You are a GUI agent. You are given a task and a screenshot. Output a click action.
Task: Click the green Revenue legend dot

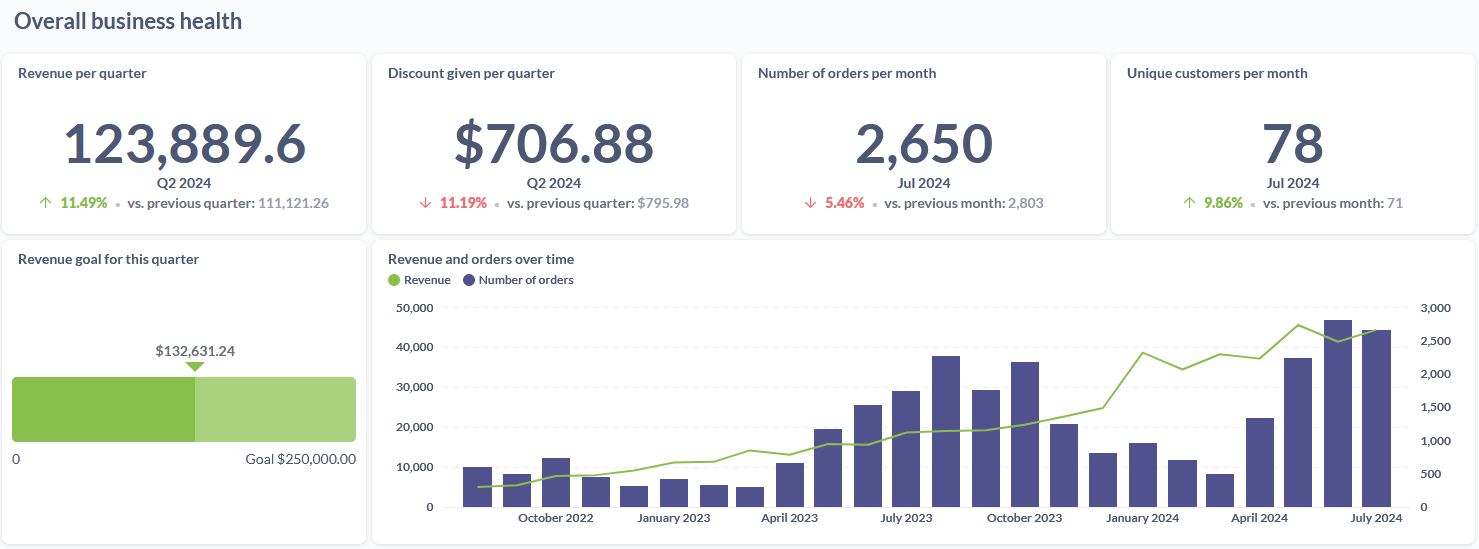click(394, 280)
